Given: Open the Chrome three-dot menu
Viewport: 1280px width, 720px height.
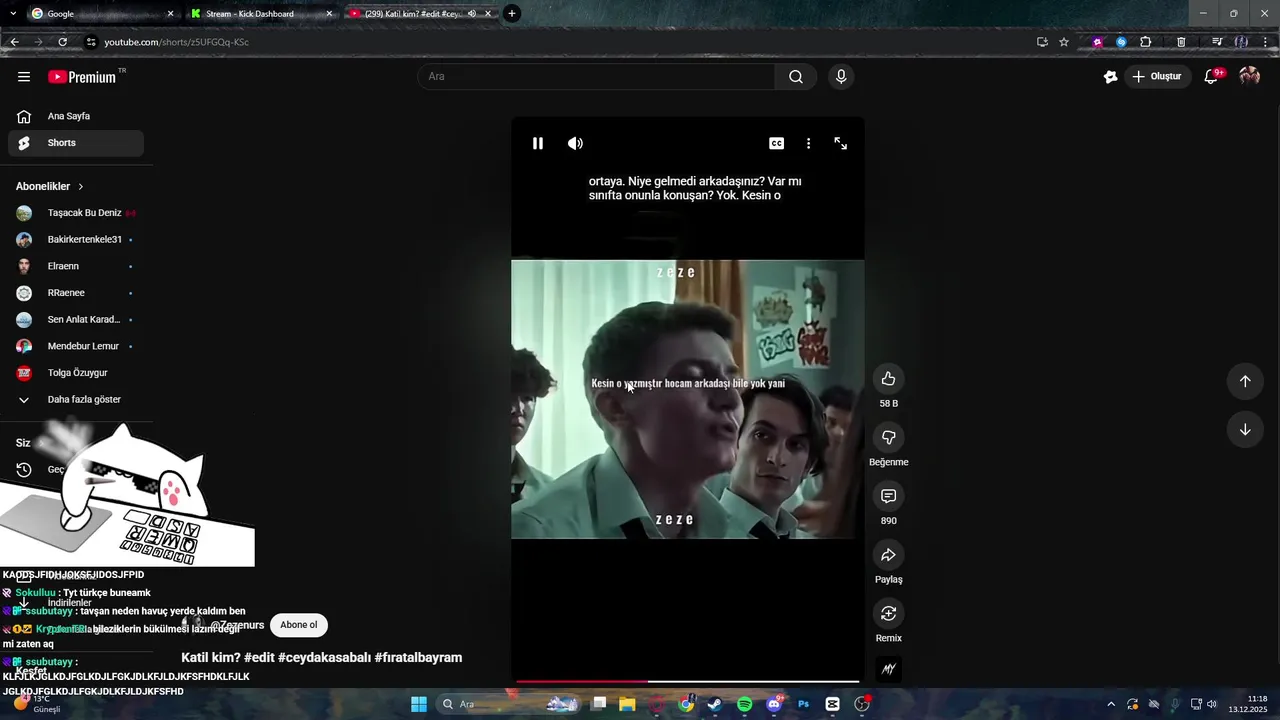Looking at the screenshot, I should click(1265, 42).
